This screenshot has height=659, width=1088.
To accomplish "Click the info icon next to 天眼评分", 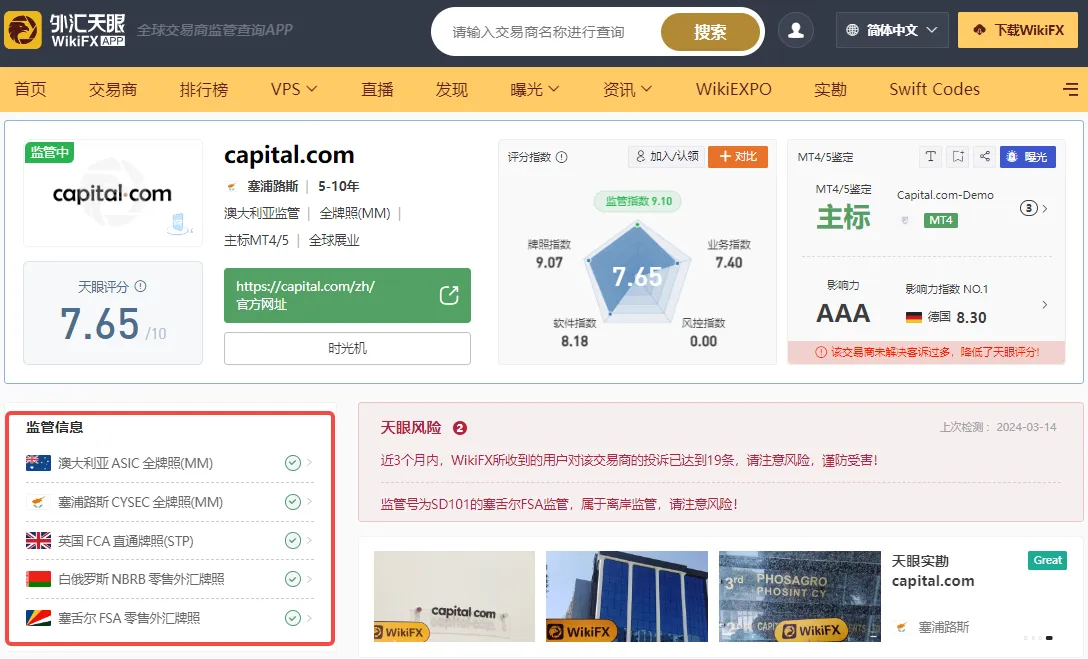I will coord(140,286).
